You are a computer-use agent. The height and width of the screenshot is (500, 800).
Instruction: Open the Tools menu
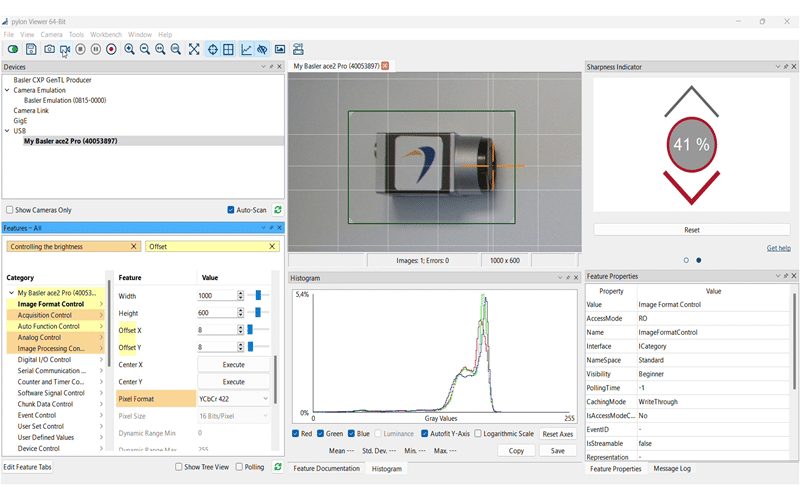pos(76,35)
